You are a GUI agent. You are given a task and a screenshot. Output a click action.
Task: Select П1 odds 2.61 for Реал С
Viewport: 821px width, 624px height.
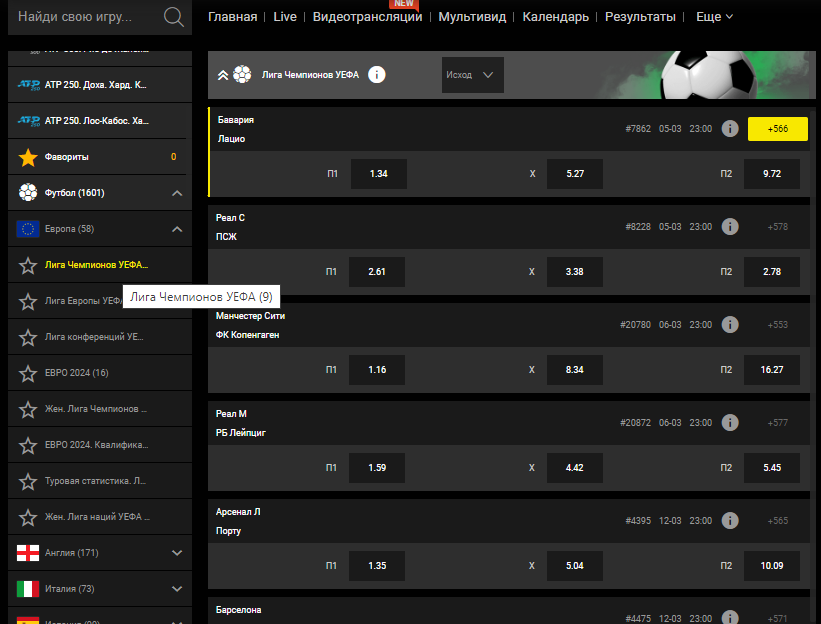pyautogui.click(x=377, y=272)
